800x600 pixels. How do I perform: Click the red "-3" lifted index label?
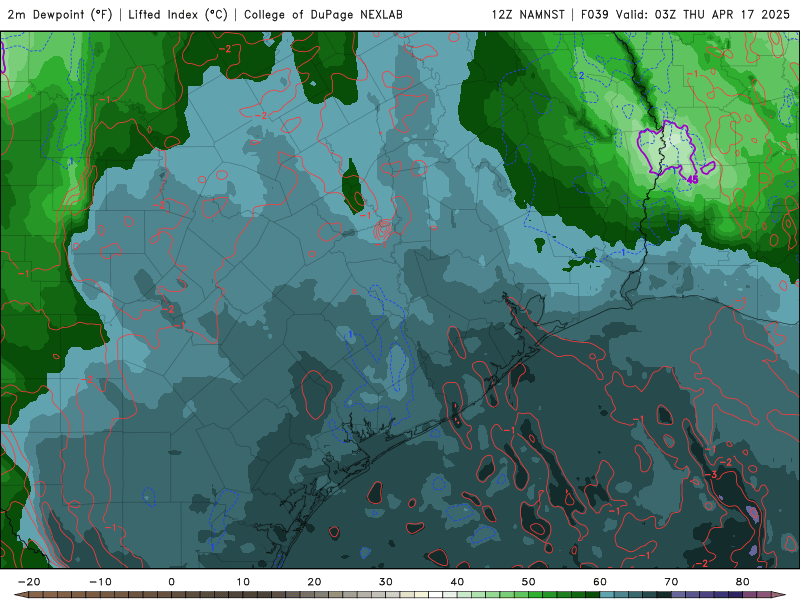click(x=711, y=475)
